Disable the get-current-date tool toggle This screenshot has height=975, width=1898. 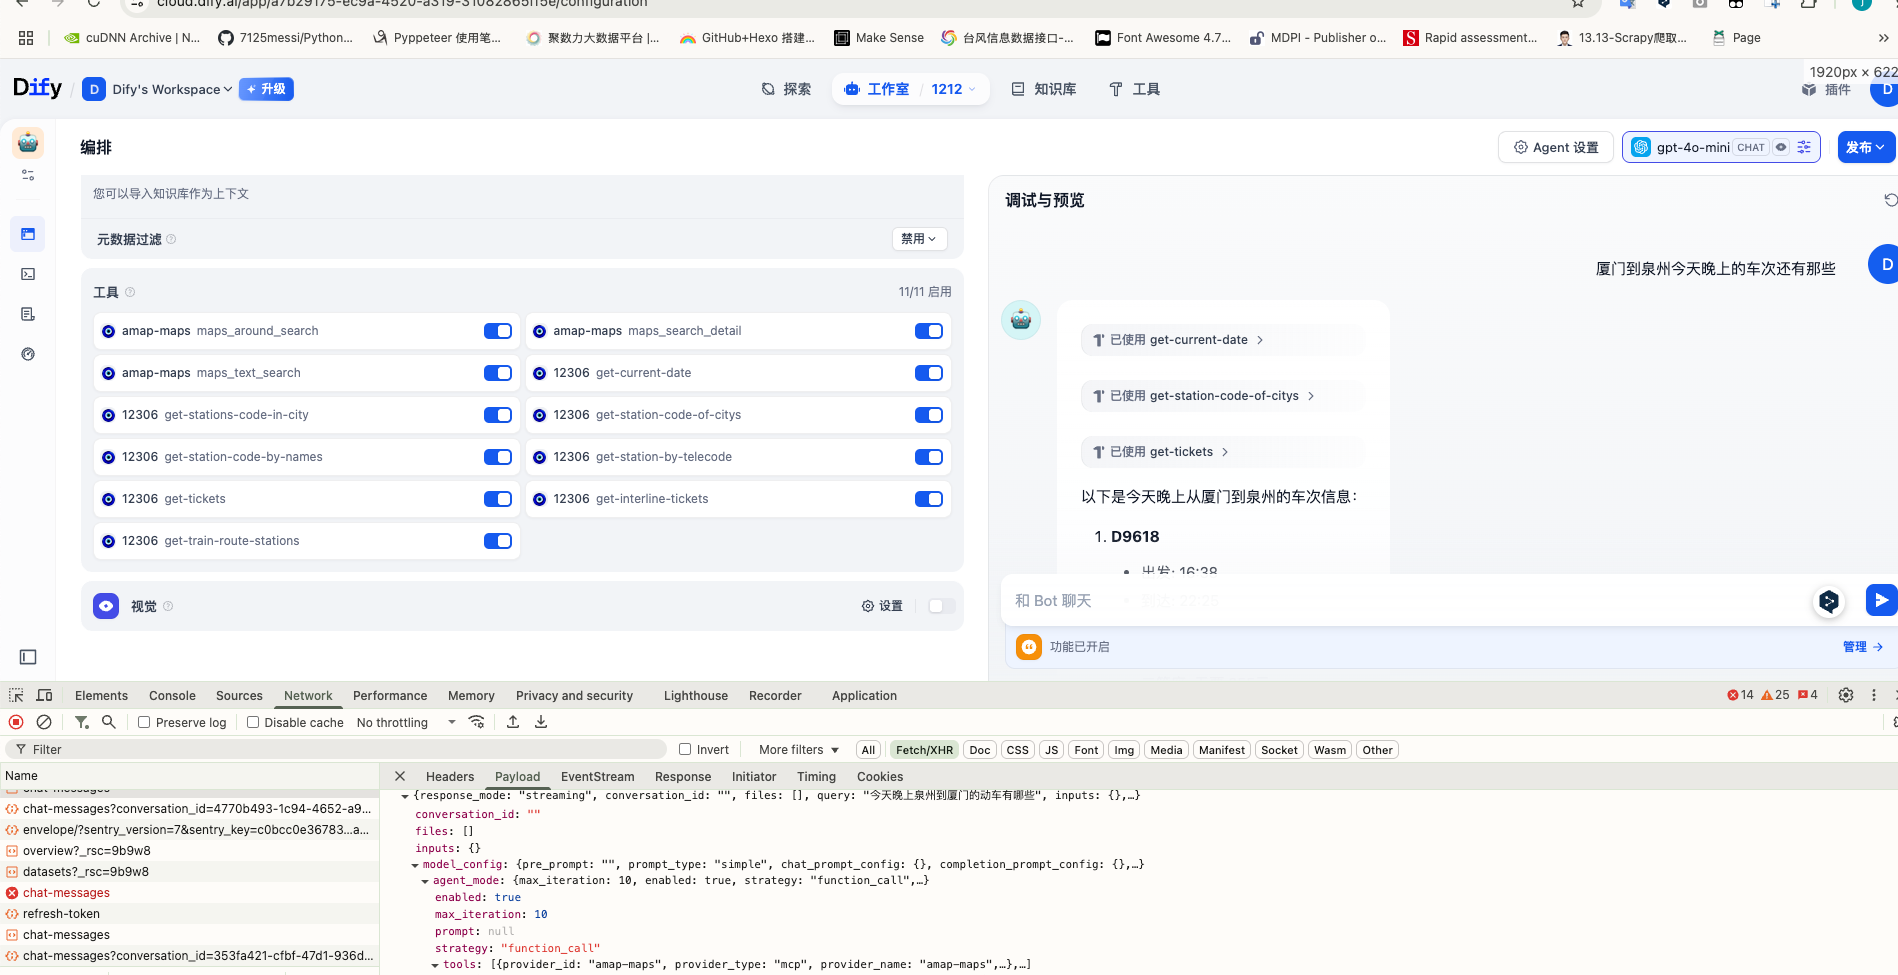click(x=929, y=373)
